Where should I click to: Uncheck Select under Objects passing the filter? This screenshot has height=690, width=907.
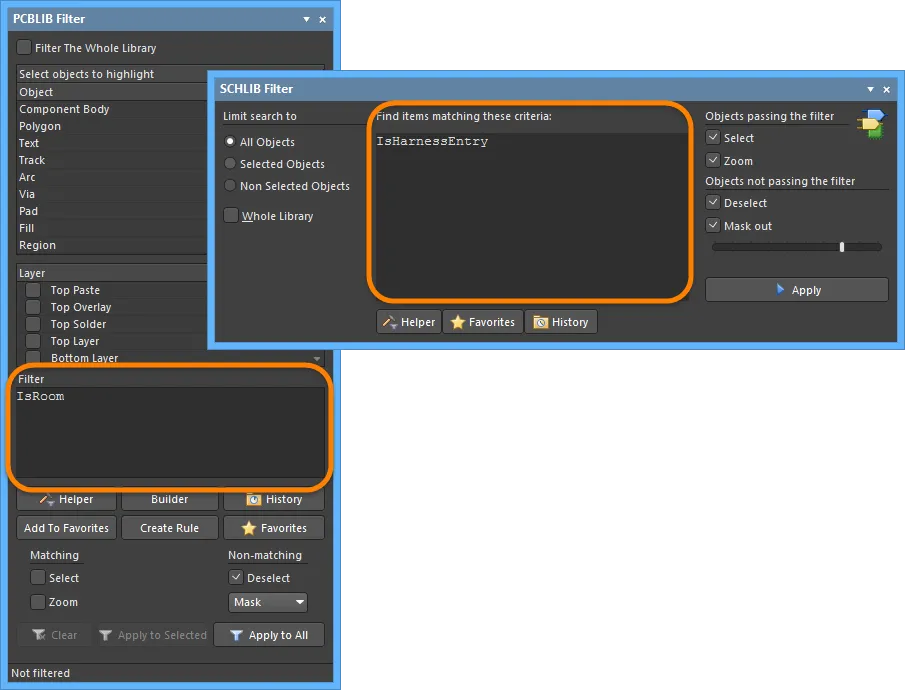tap(713, 138)
